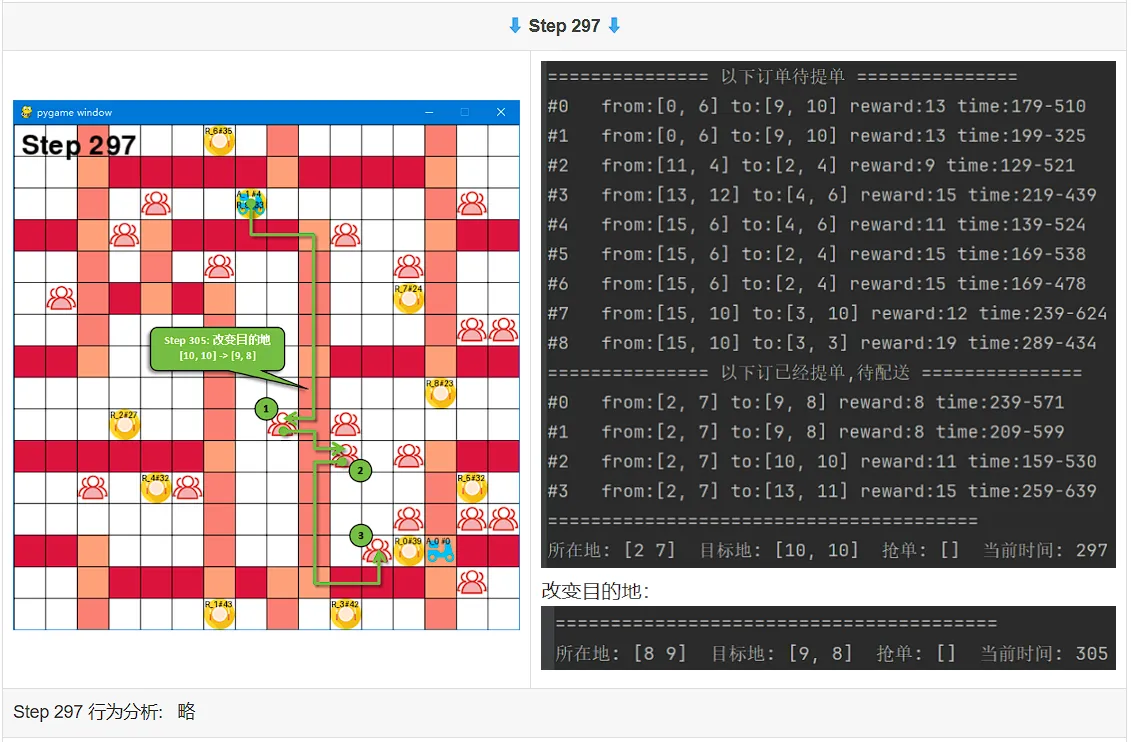Click green waypoint circle number 3
Viewport: 1131px width, 742px height.
(361, 535)
